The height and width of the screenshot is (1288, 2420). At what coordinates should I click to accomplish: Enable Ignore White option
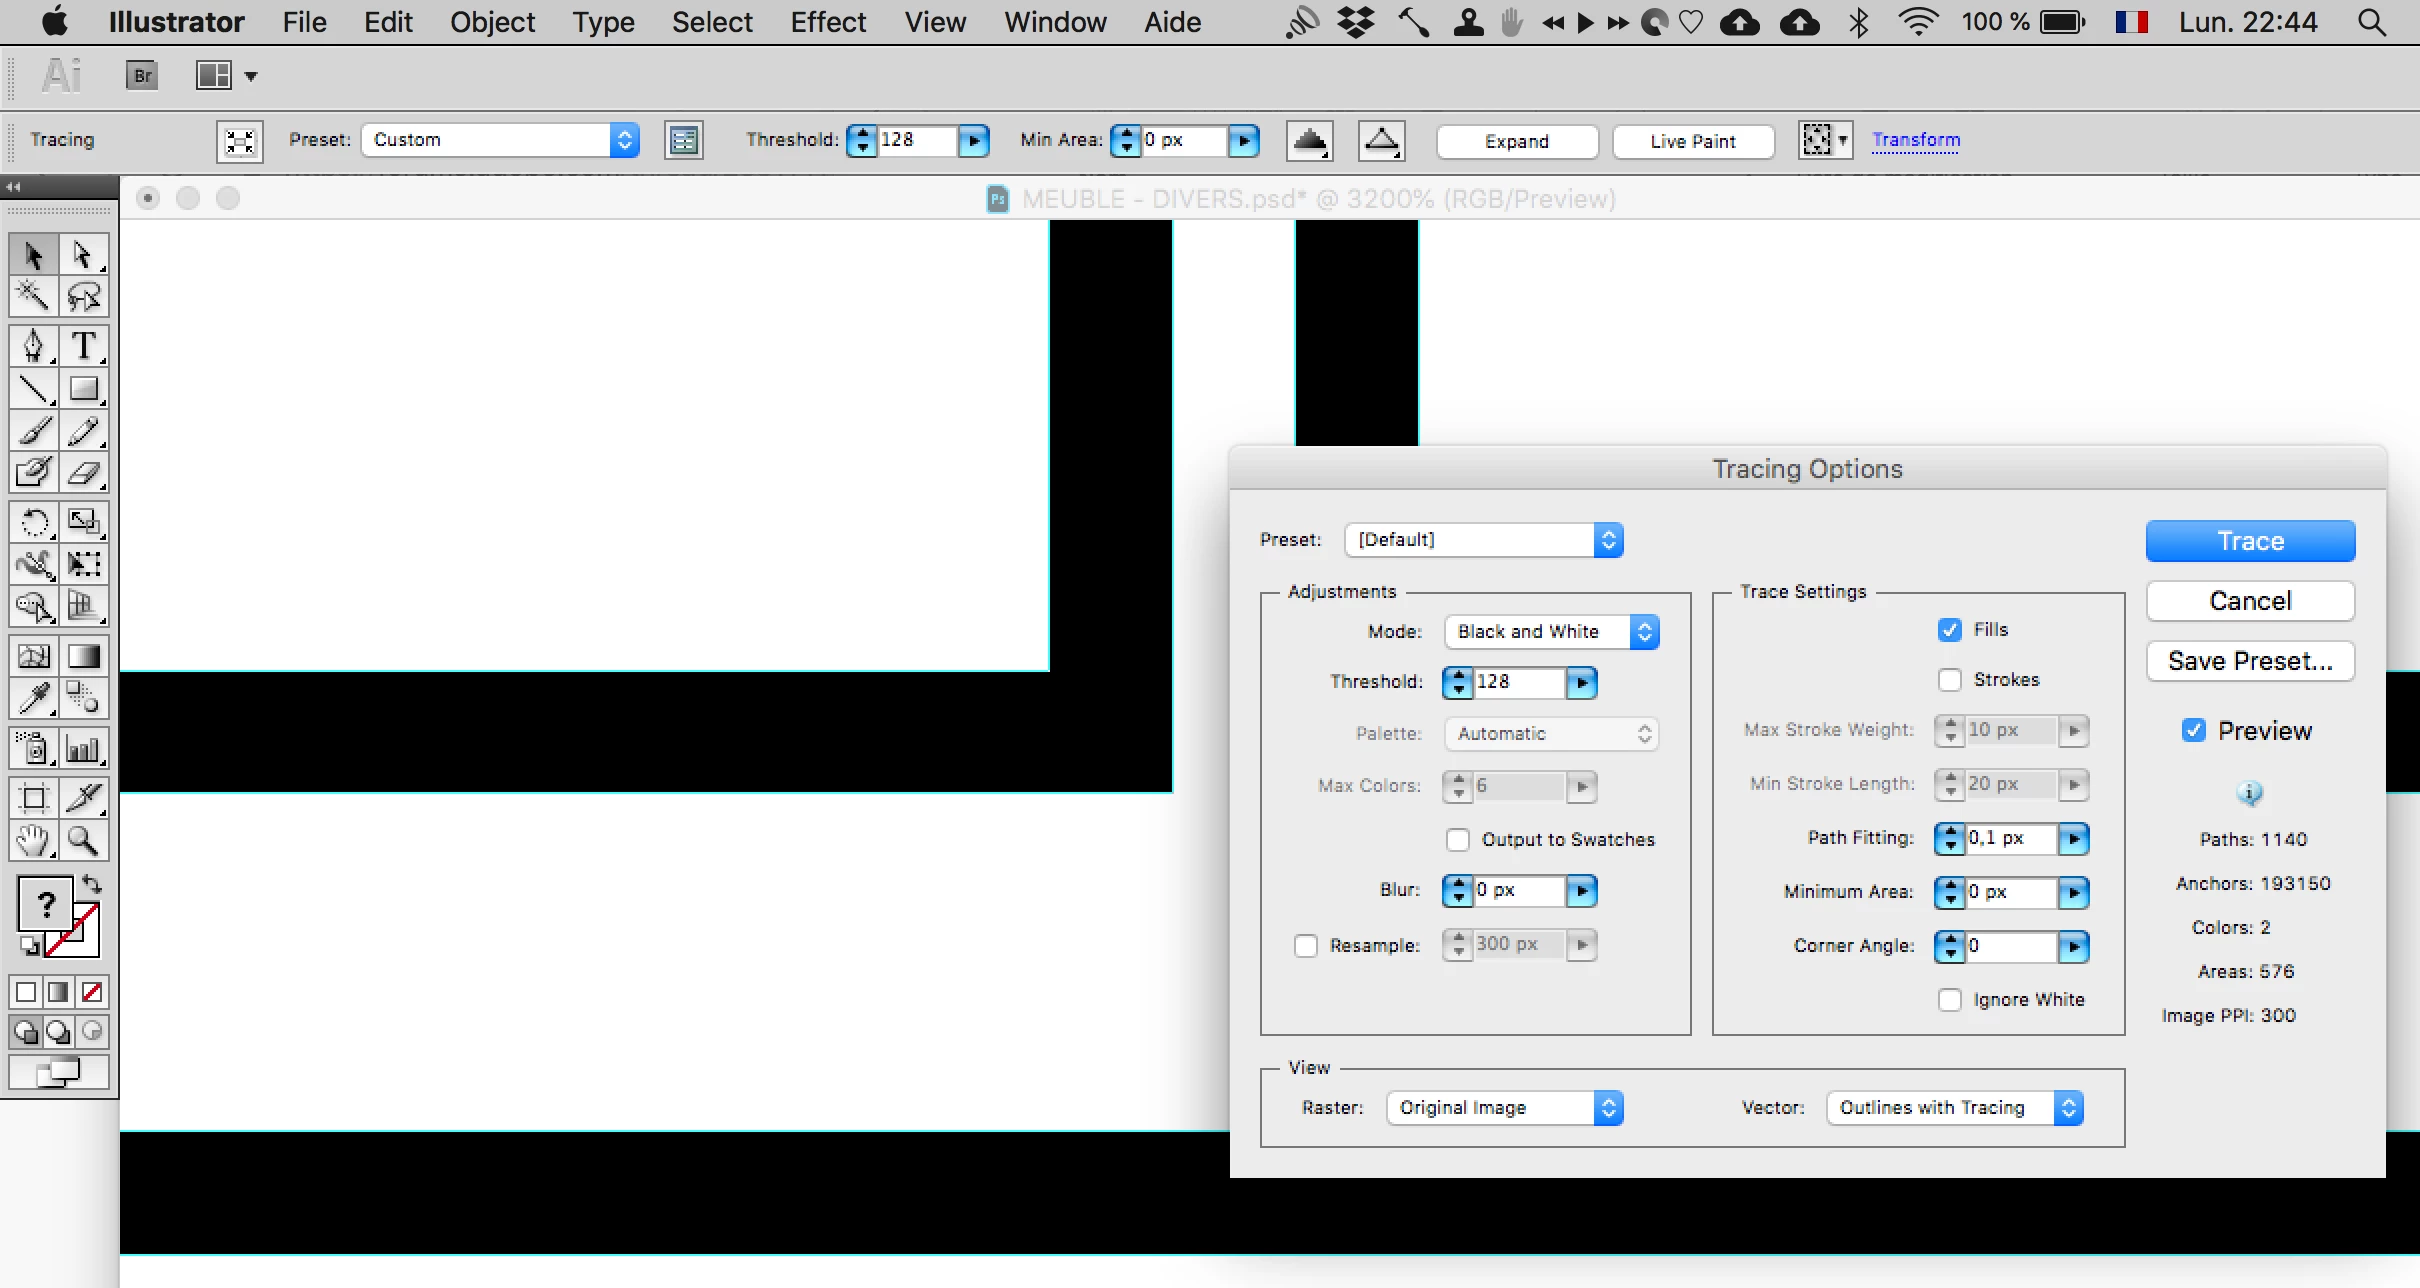1950,1000
